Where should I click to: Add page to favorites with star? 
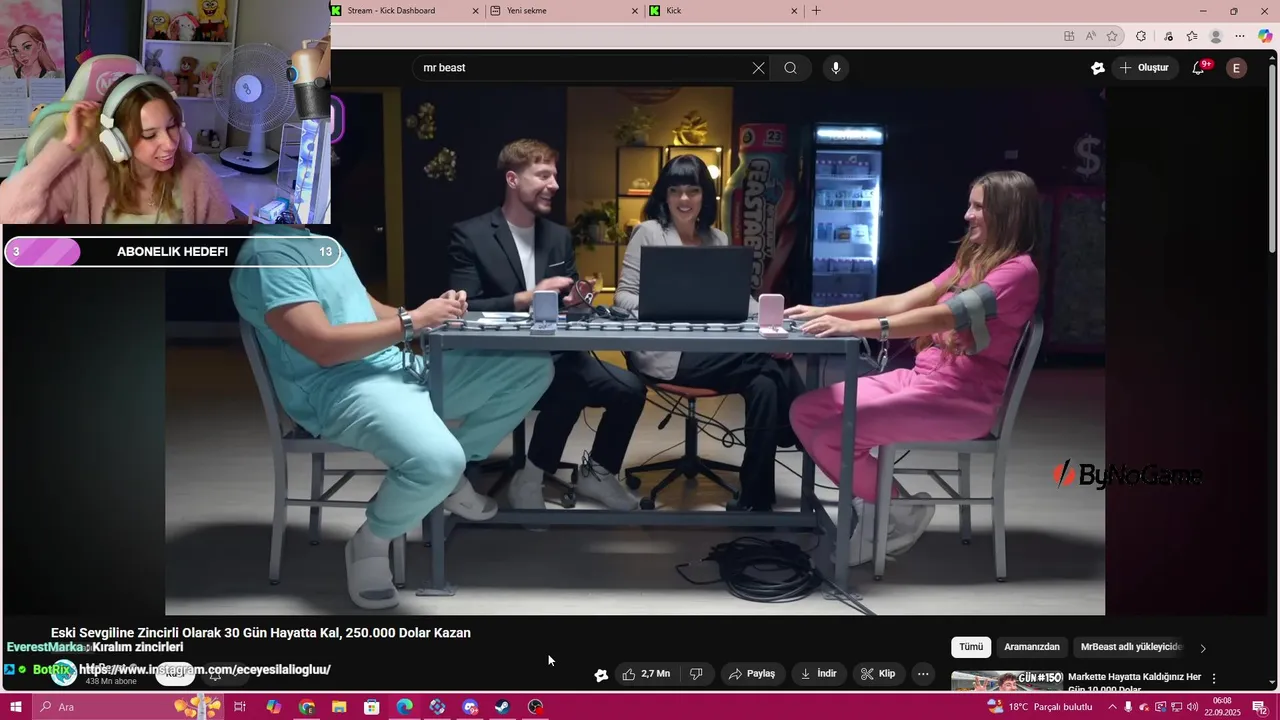click(x=1112, y=36)
